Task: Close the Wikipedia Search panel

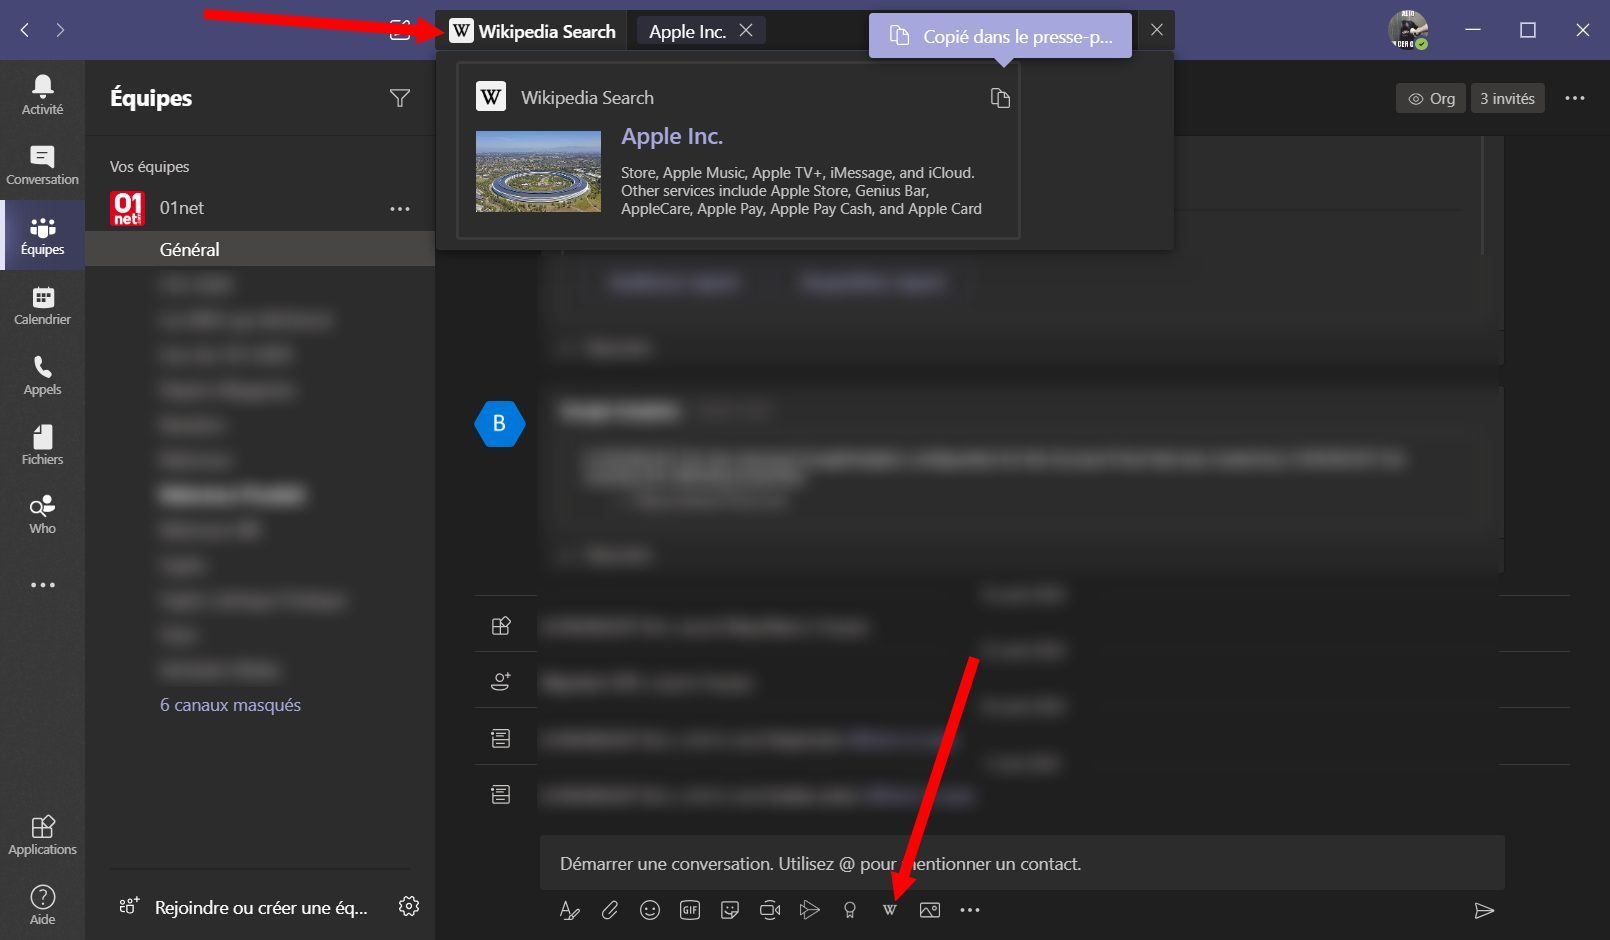Action: (1156, 30)
